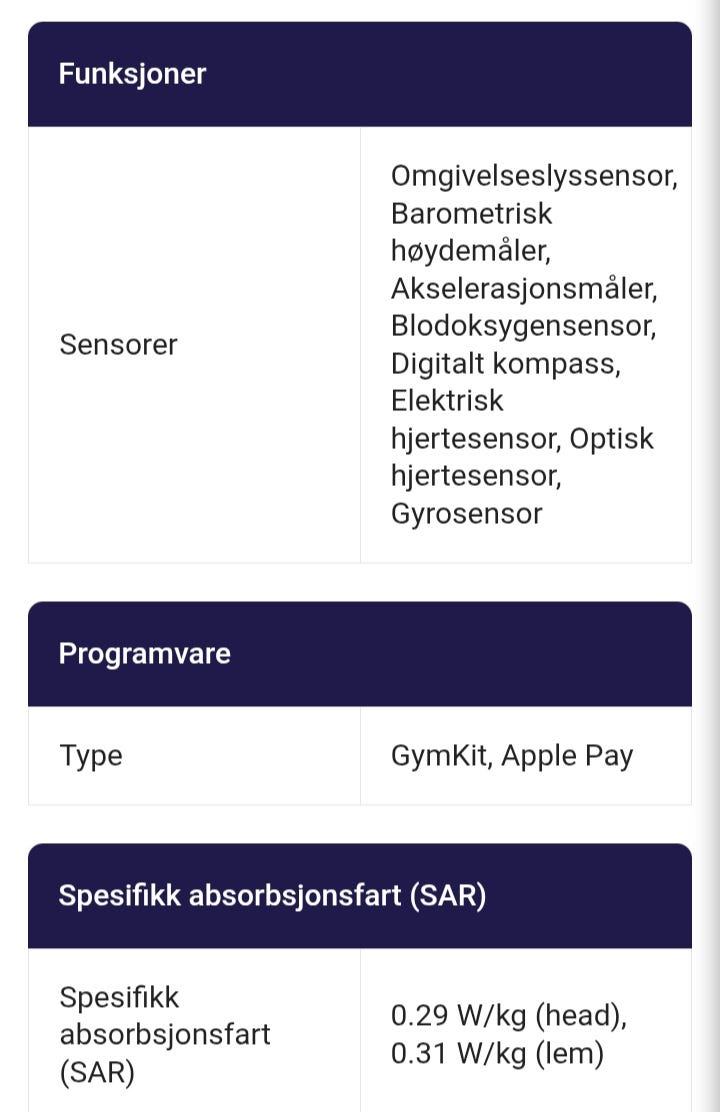Select the Type row label
The height and width of the screenshot is (1112, 720).
pos(91,756)
